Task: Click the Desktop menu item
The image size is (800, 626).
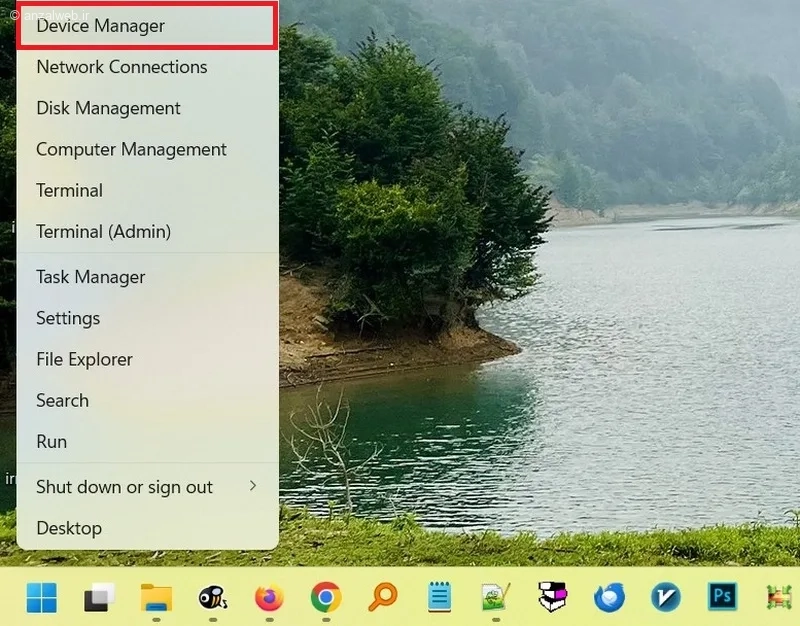Action: 147,529
